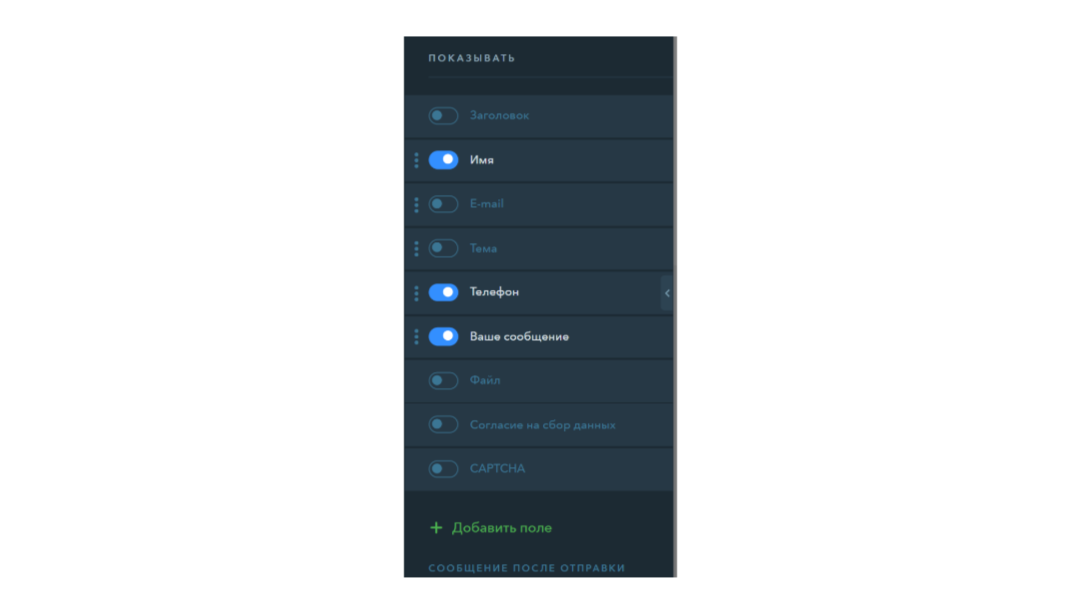The image size is (1080, 610).
Task: Click the green plus icon
Action: click(x=436, y=528)
